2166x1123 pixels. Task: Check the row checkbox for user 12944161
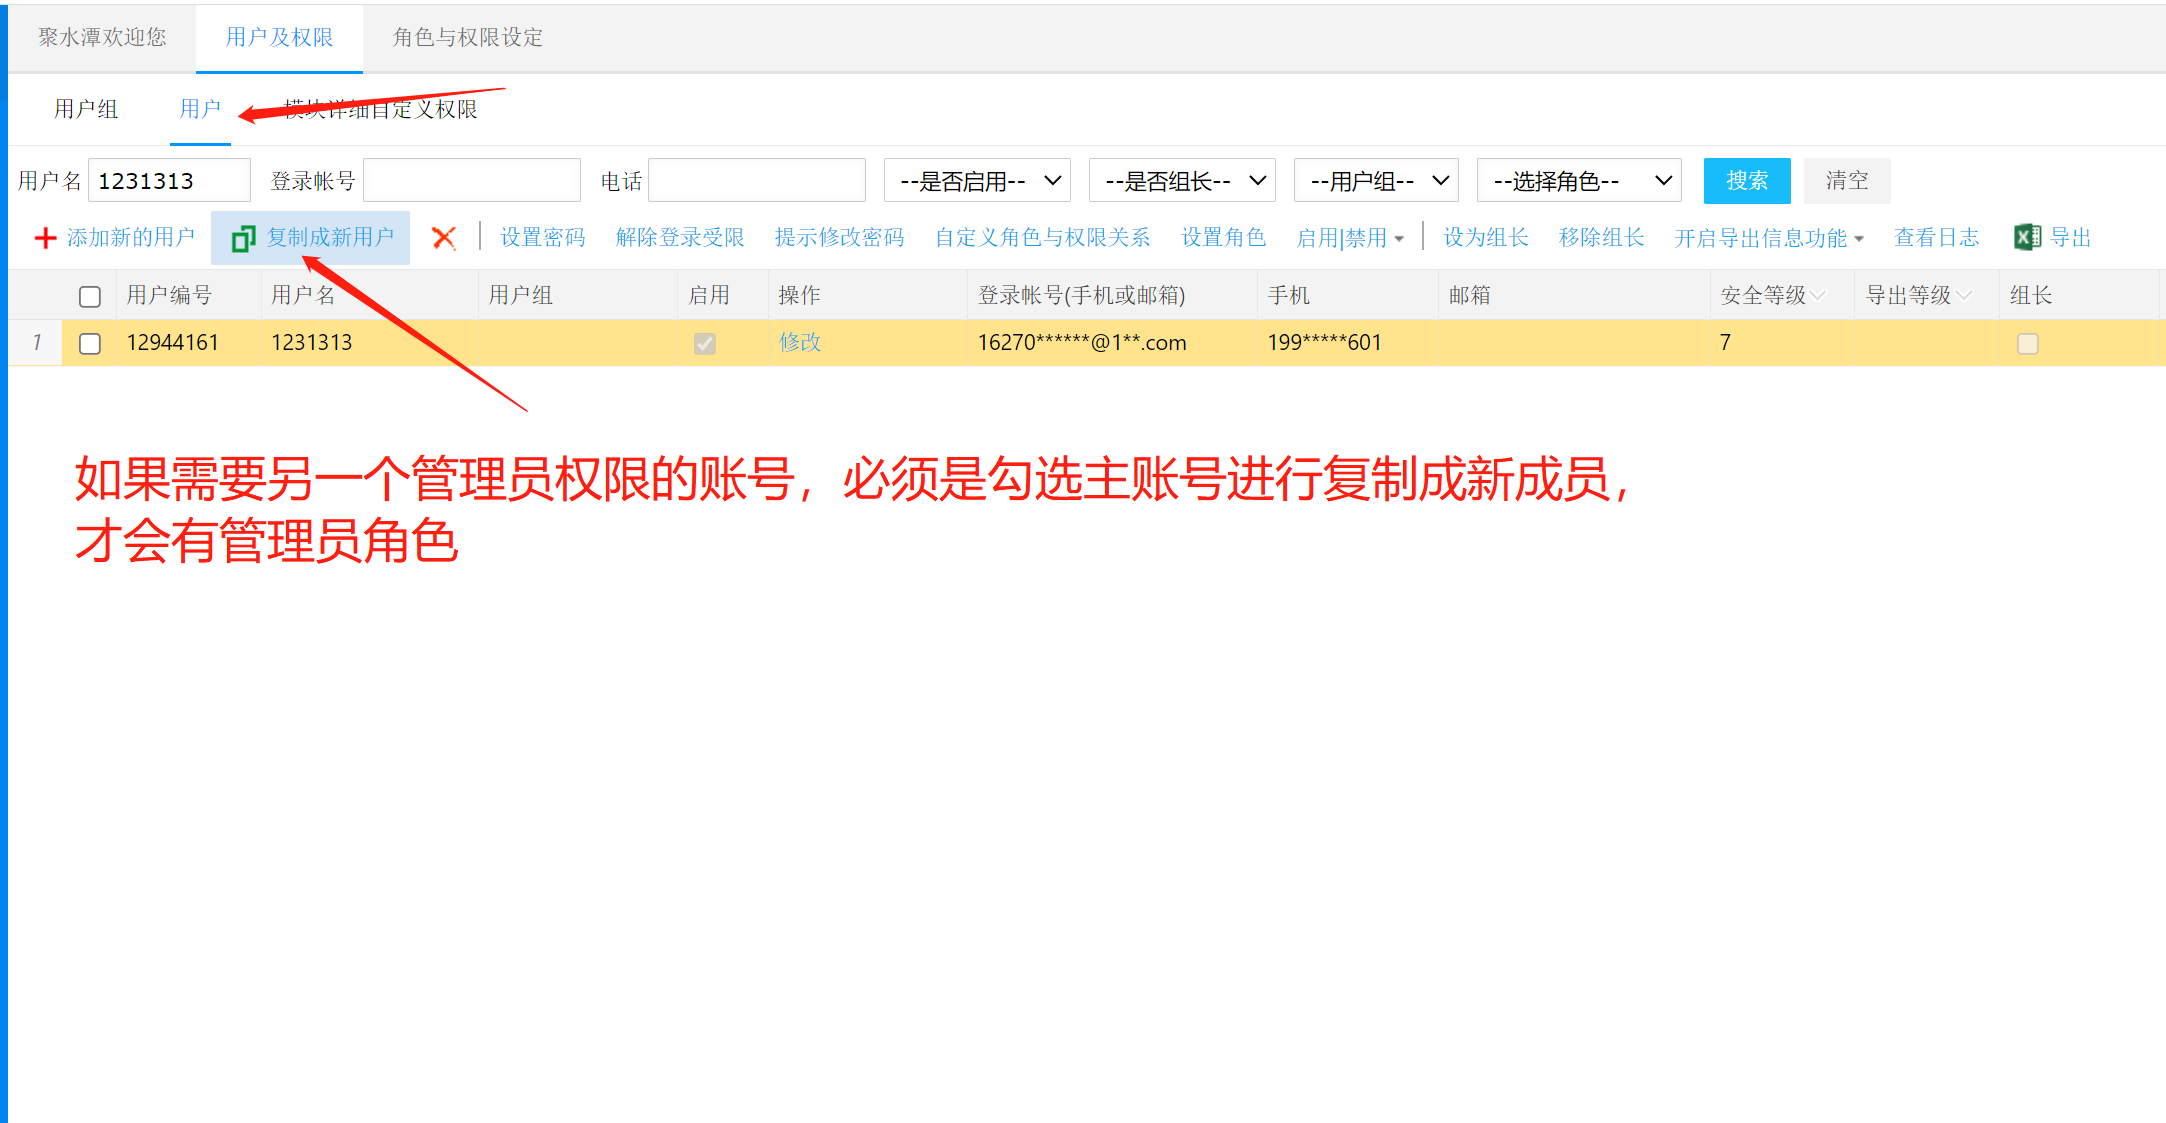coord(90,343)
